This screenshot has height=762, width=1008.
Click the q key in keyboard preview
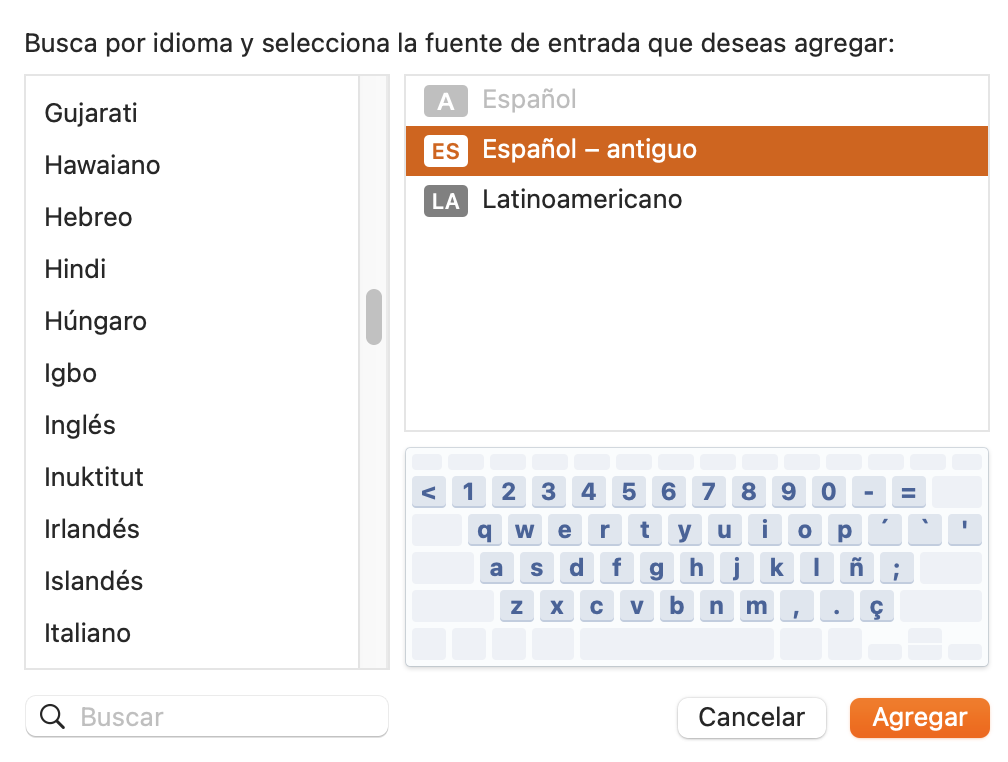coord(485,530)
